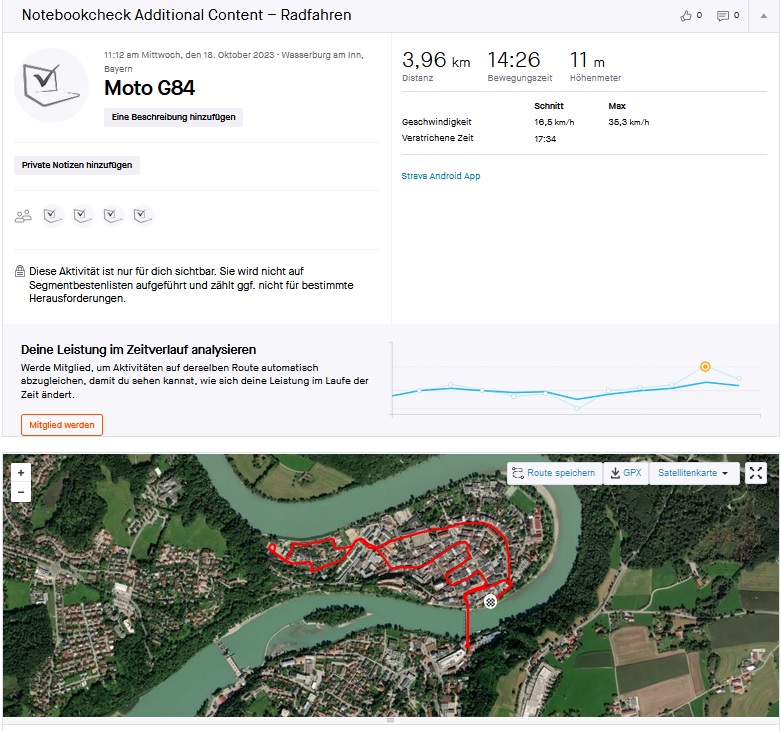Click the privacy lock icon
The height and width of the screenshot is (731, 781).
pyautogui.click(x=20, y=271)
